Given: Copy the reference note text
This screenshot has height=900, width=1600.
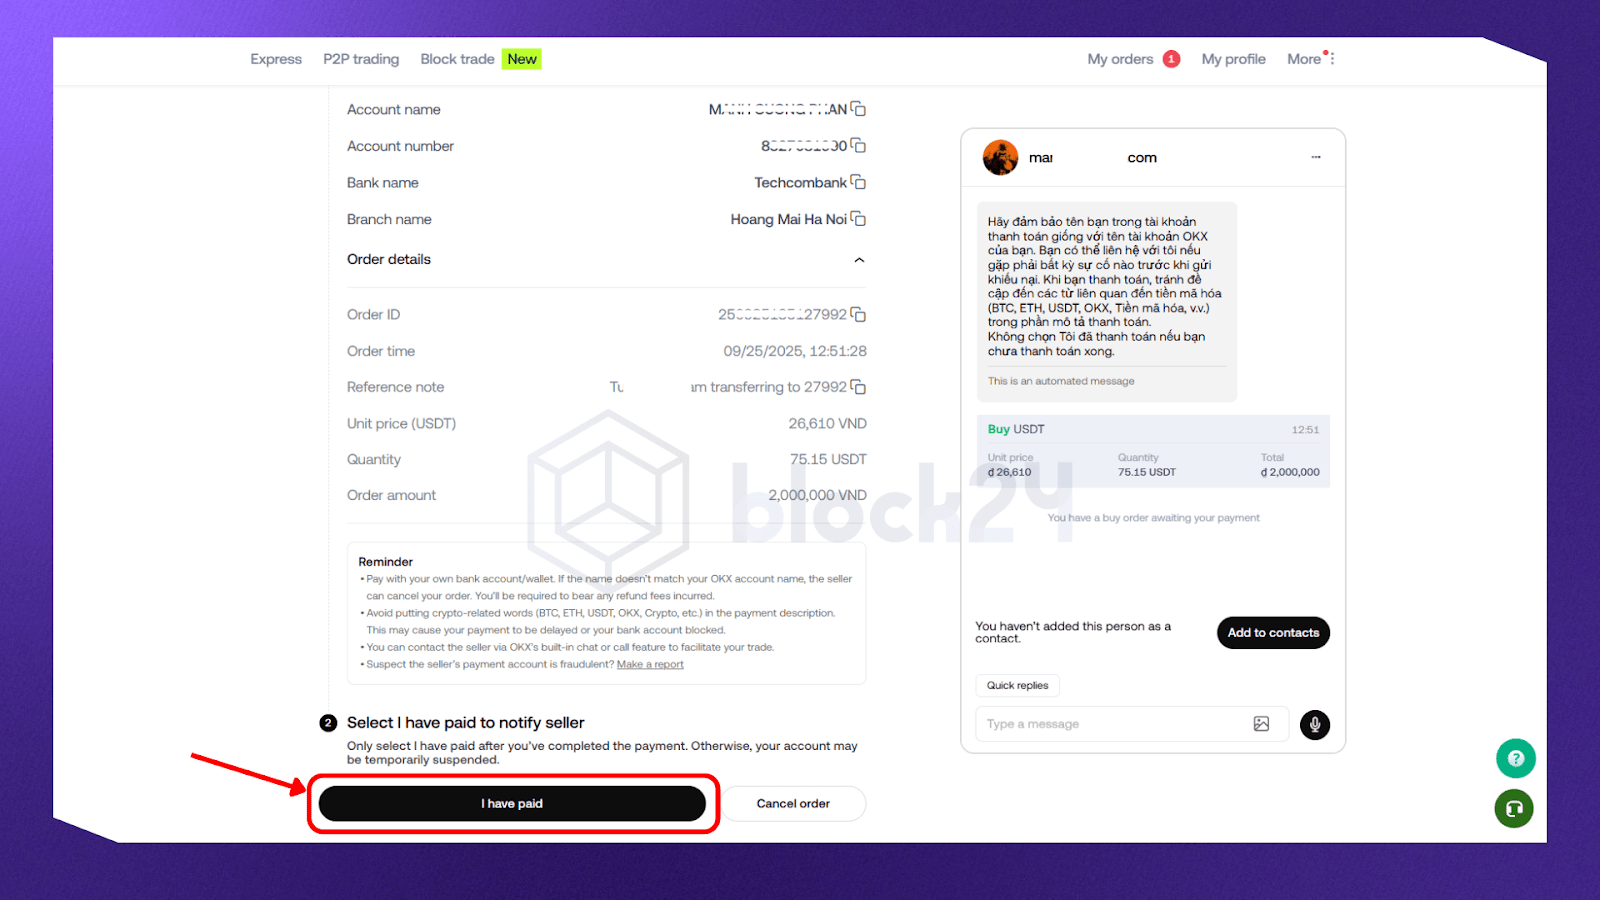Looking at the screenshot, I should (858, 387).
